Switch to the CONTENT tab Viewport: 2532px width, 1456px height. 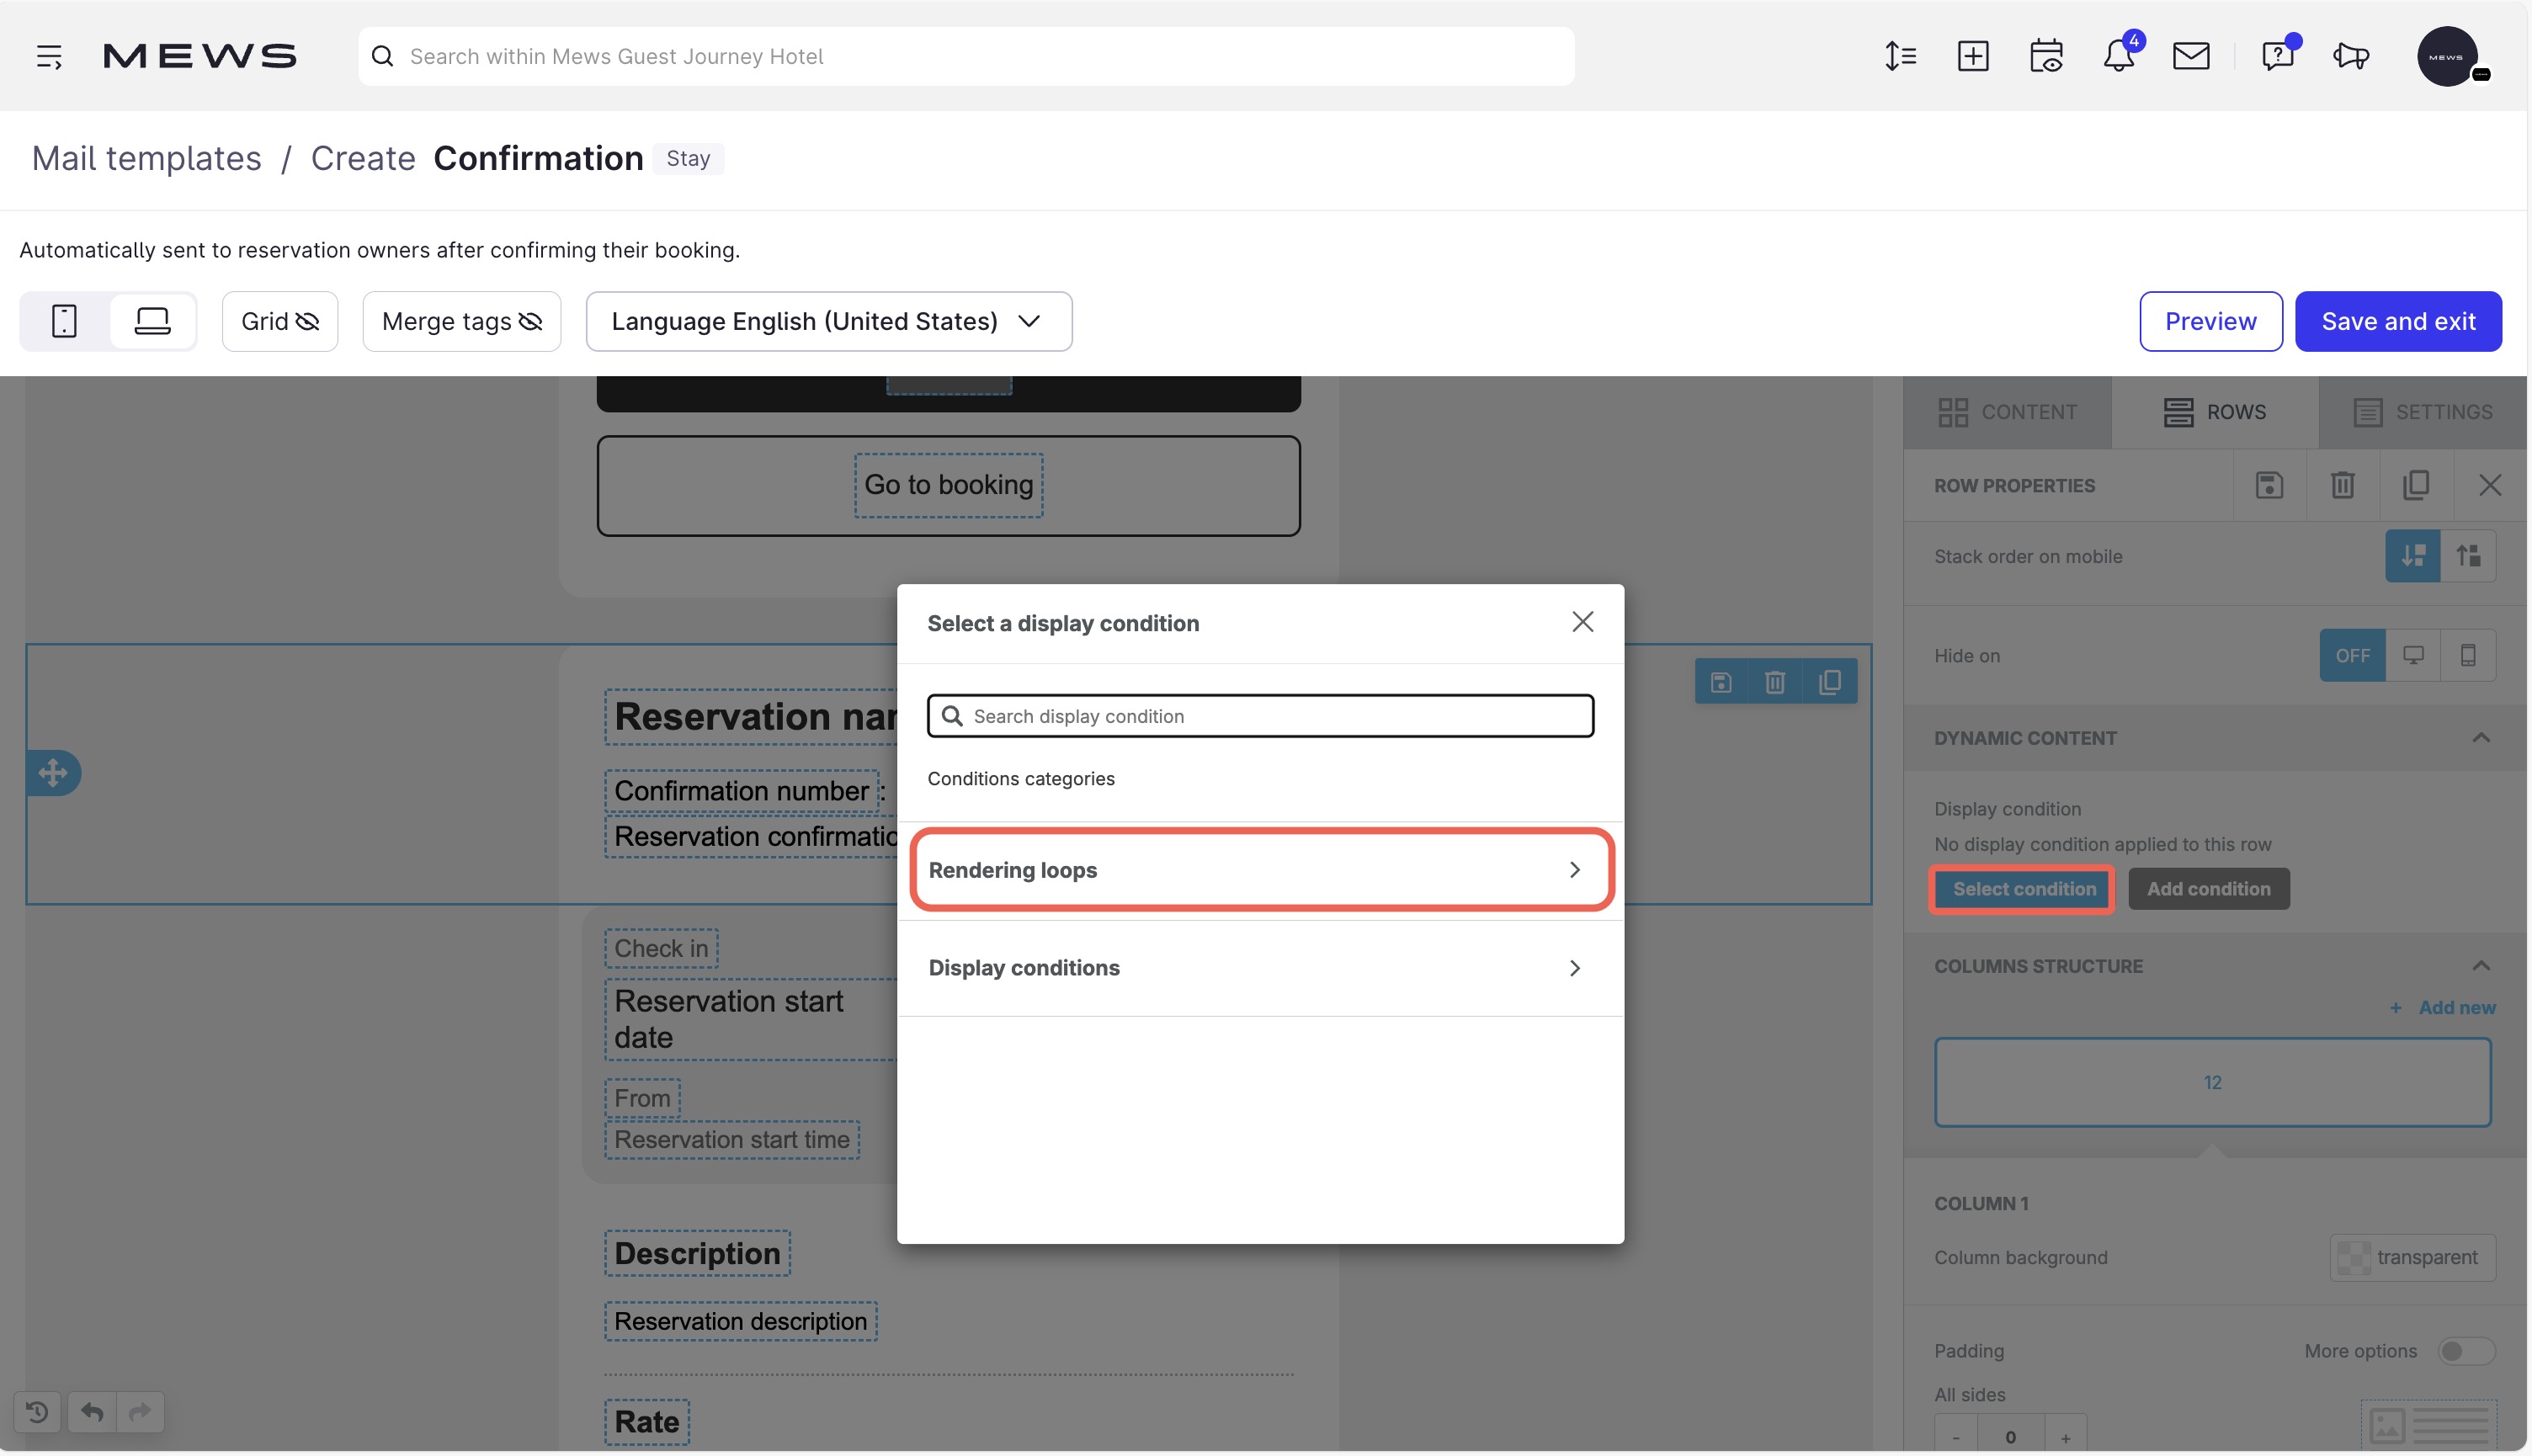coord(2007,412)
